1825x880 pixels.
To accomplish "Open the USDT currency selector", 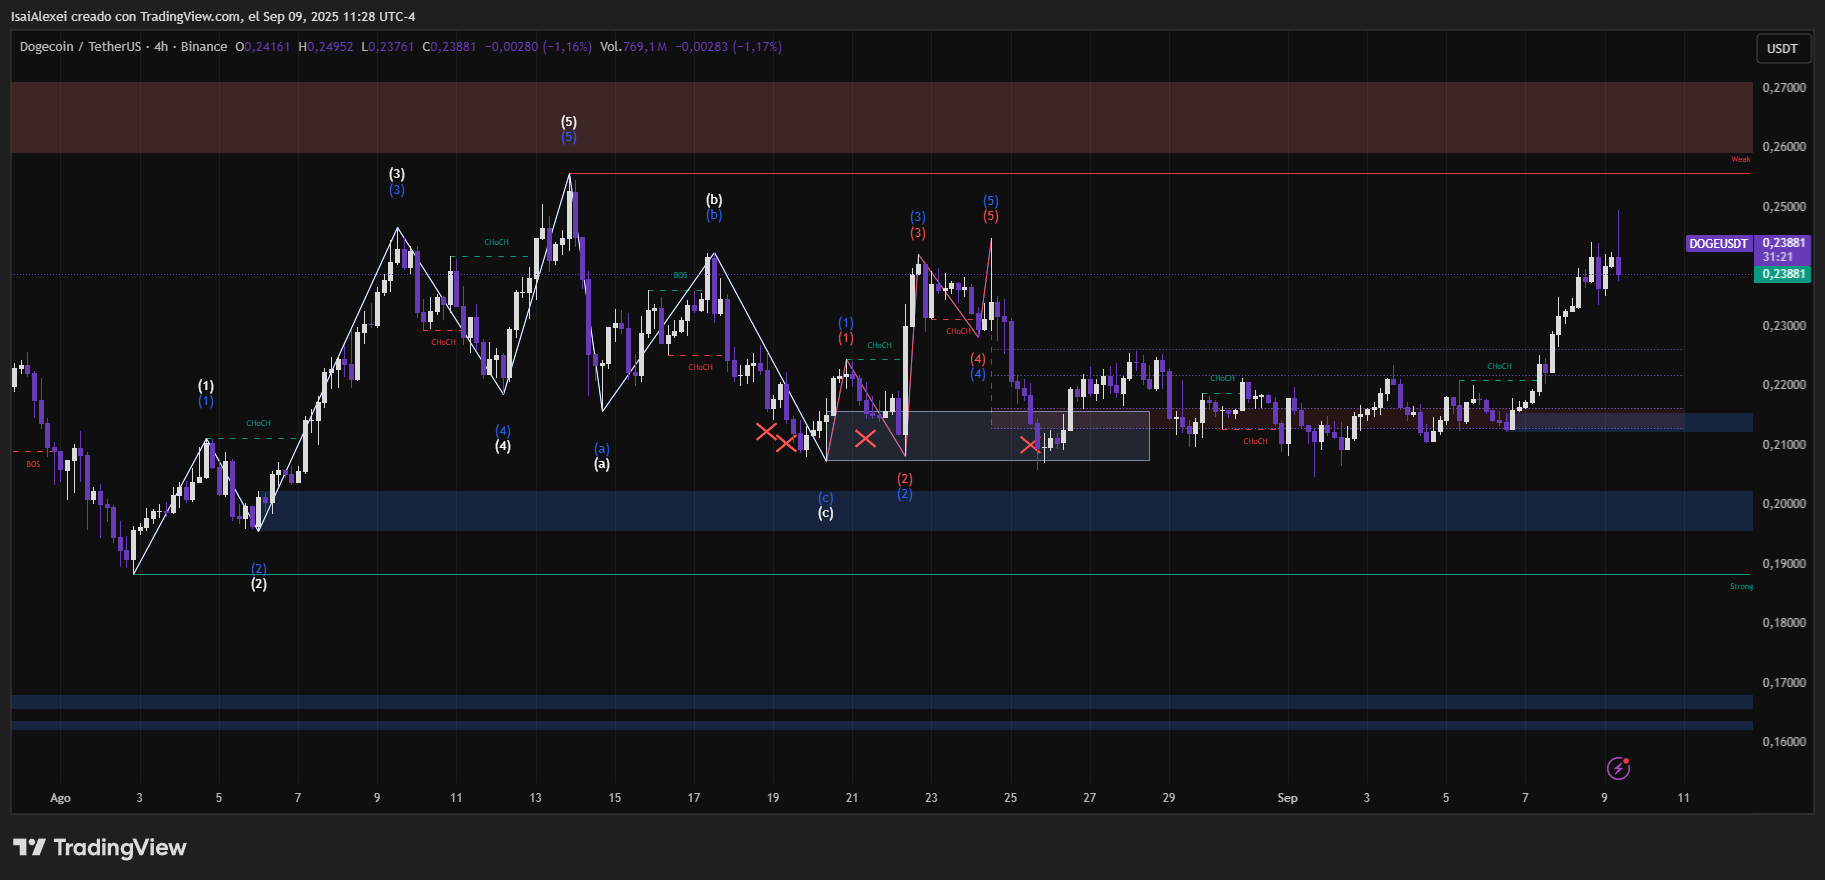I will pos(1782,49).
